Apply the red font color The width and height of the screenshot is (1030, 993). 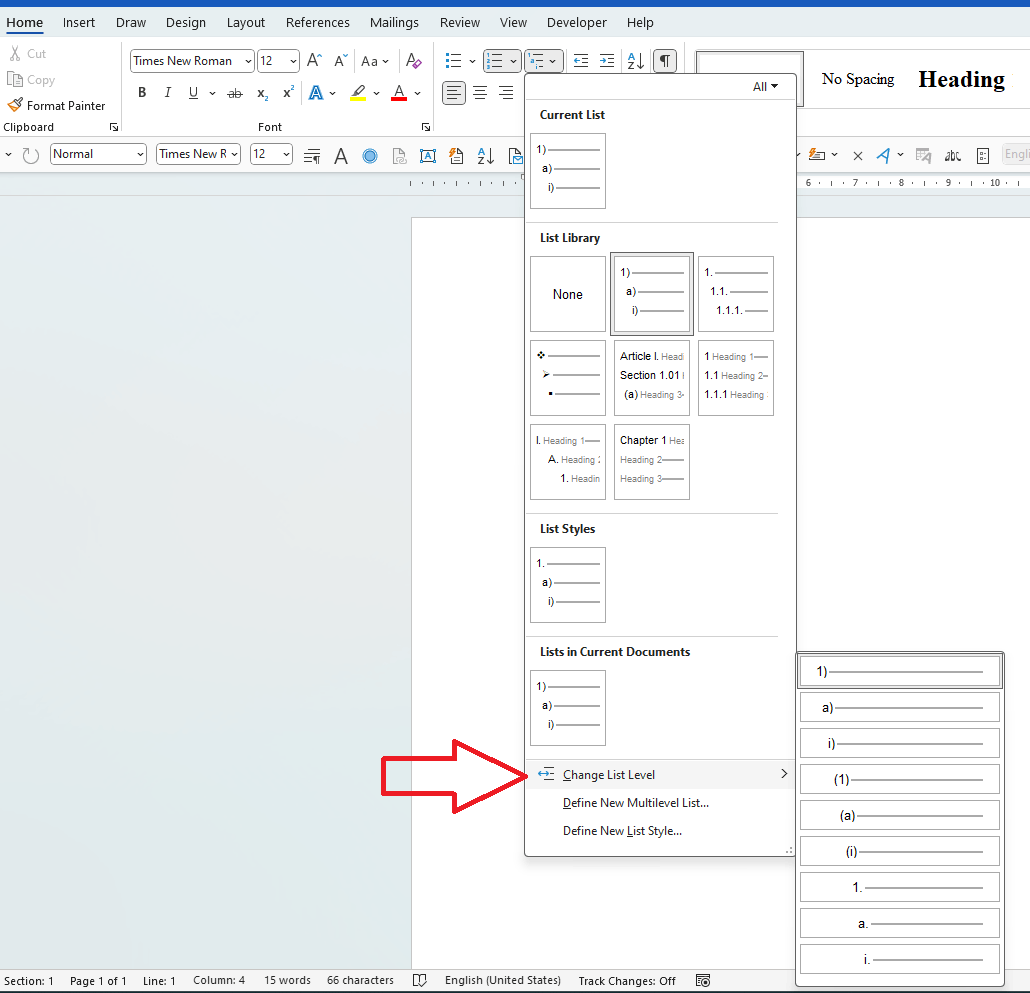(x=399, y=93)
